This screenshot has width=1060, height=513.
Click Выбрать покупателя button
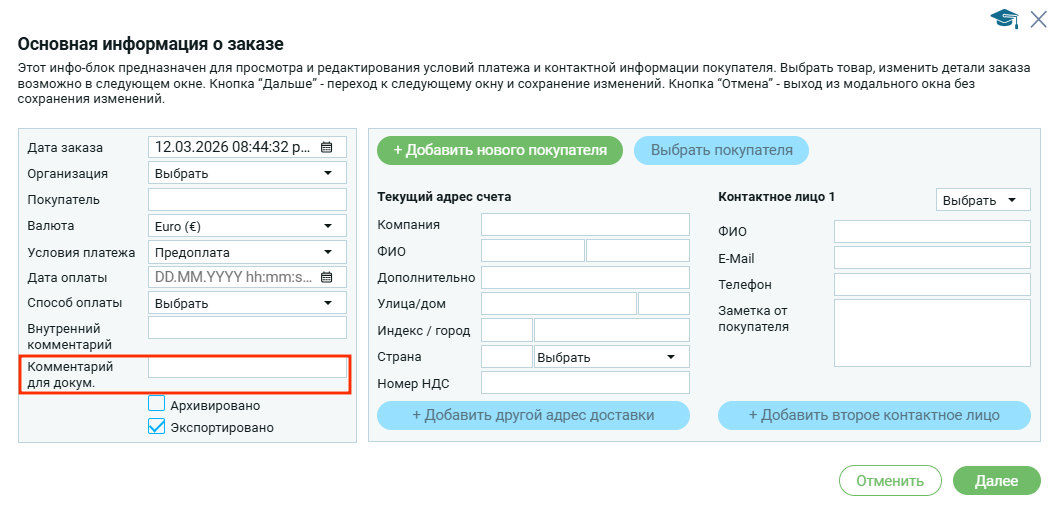pyautogui.click(x=721, y=150)
